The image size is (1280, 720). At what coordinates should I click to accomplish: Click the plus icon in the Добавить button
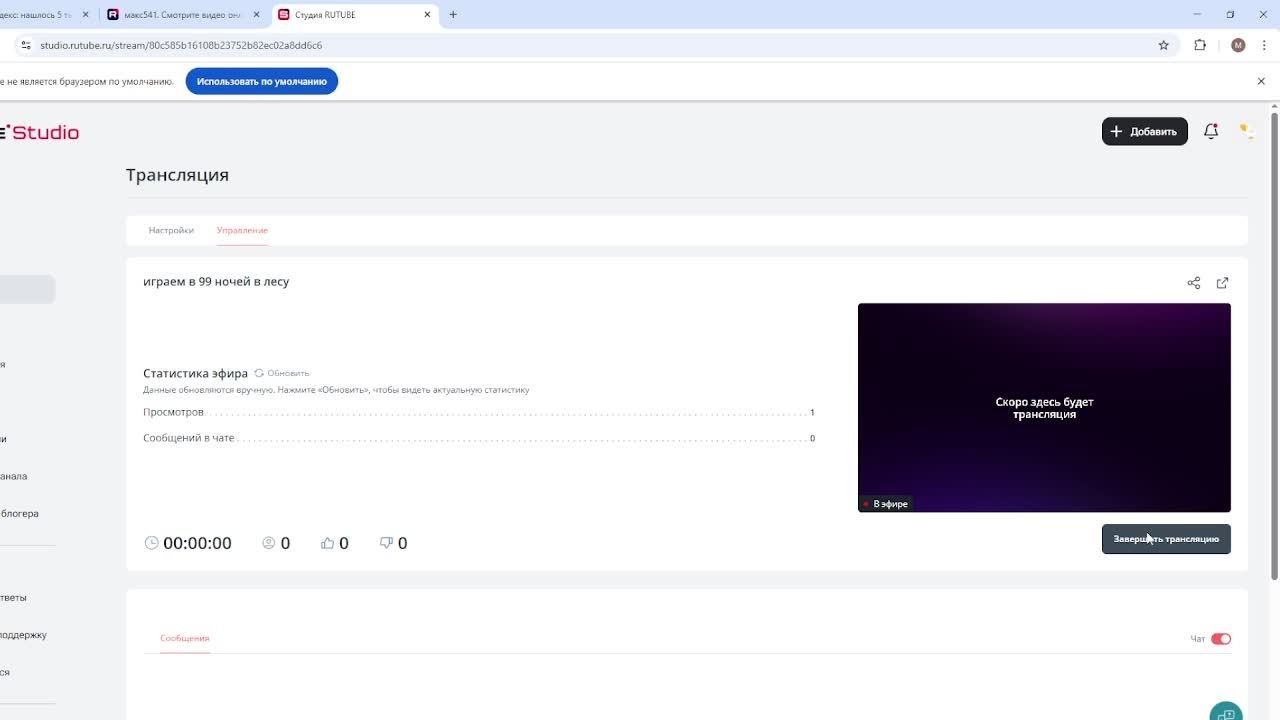pos(1117,131)
